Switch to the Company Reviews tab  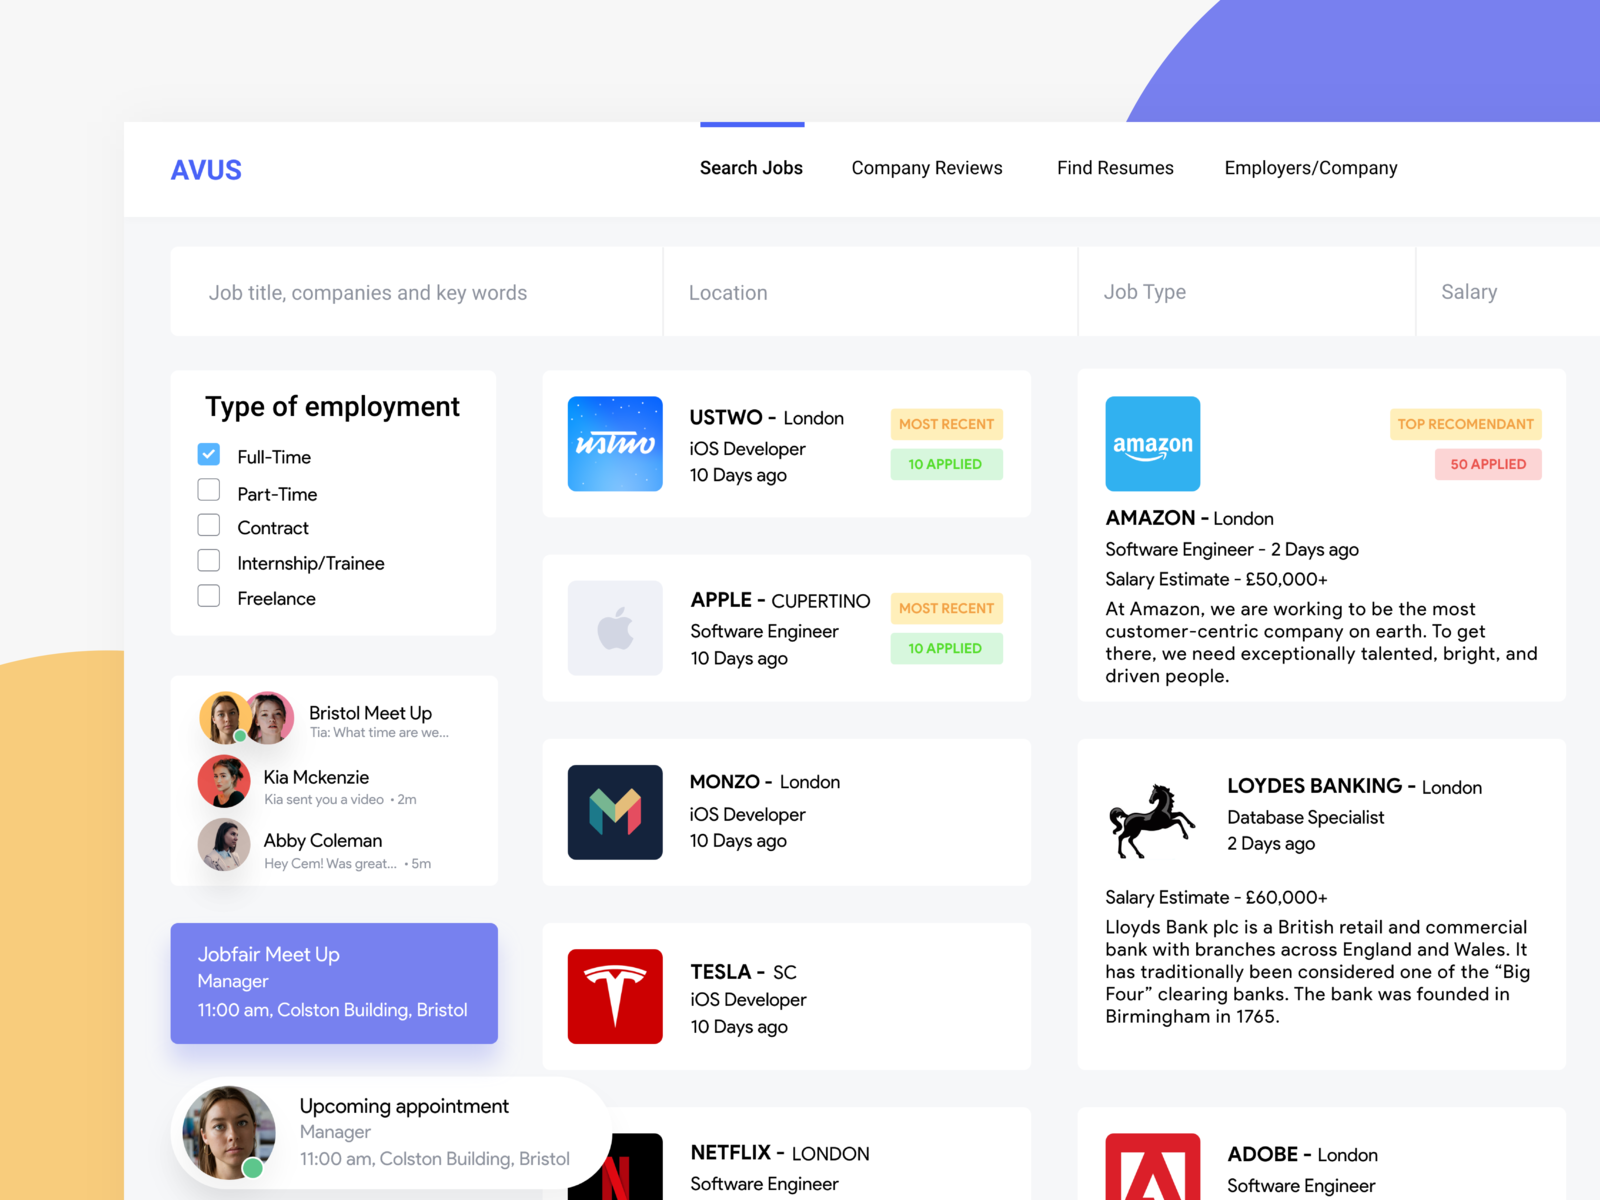point(926,168)
